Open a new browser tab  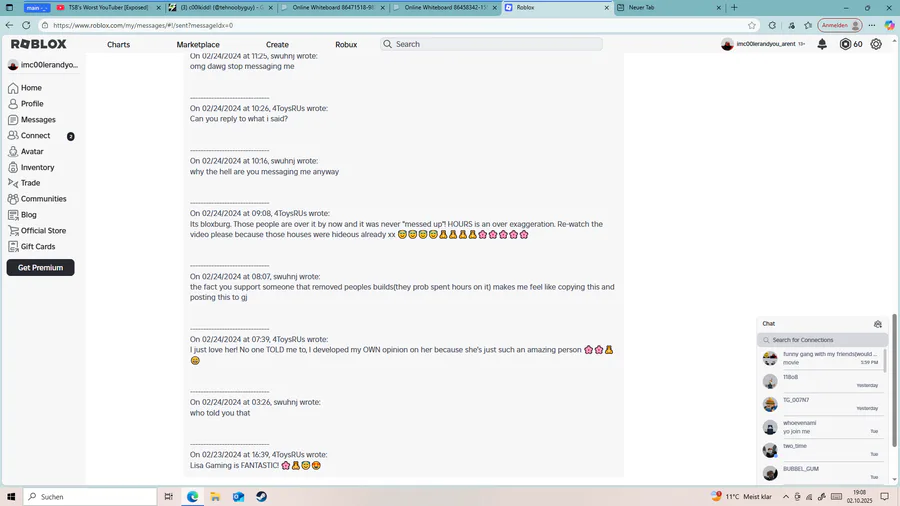734,7
